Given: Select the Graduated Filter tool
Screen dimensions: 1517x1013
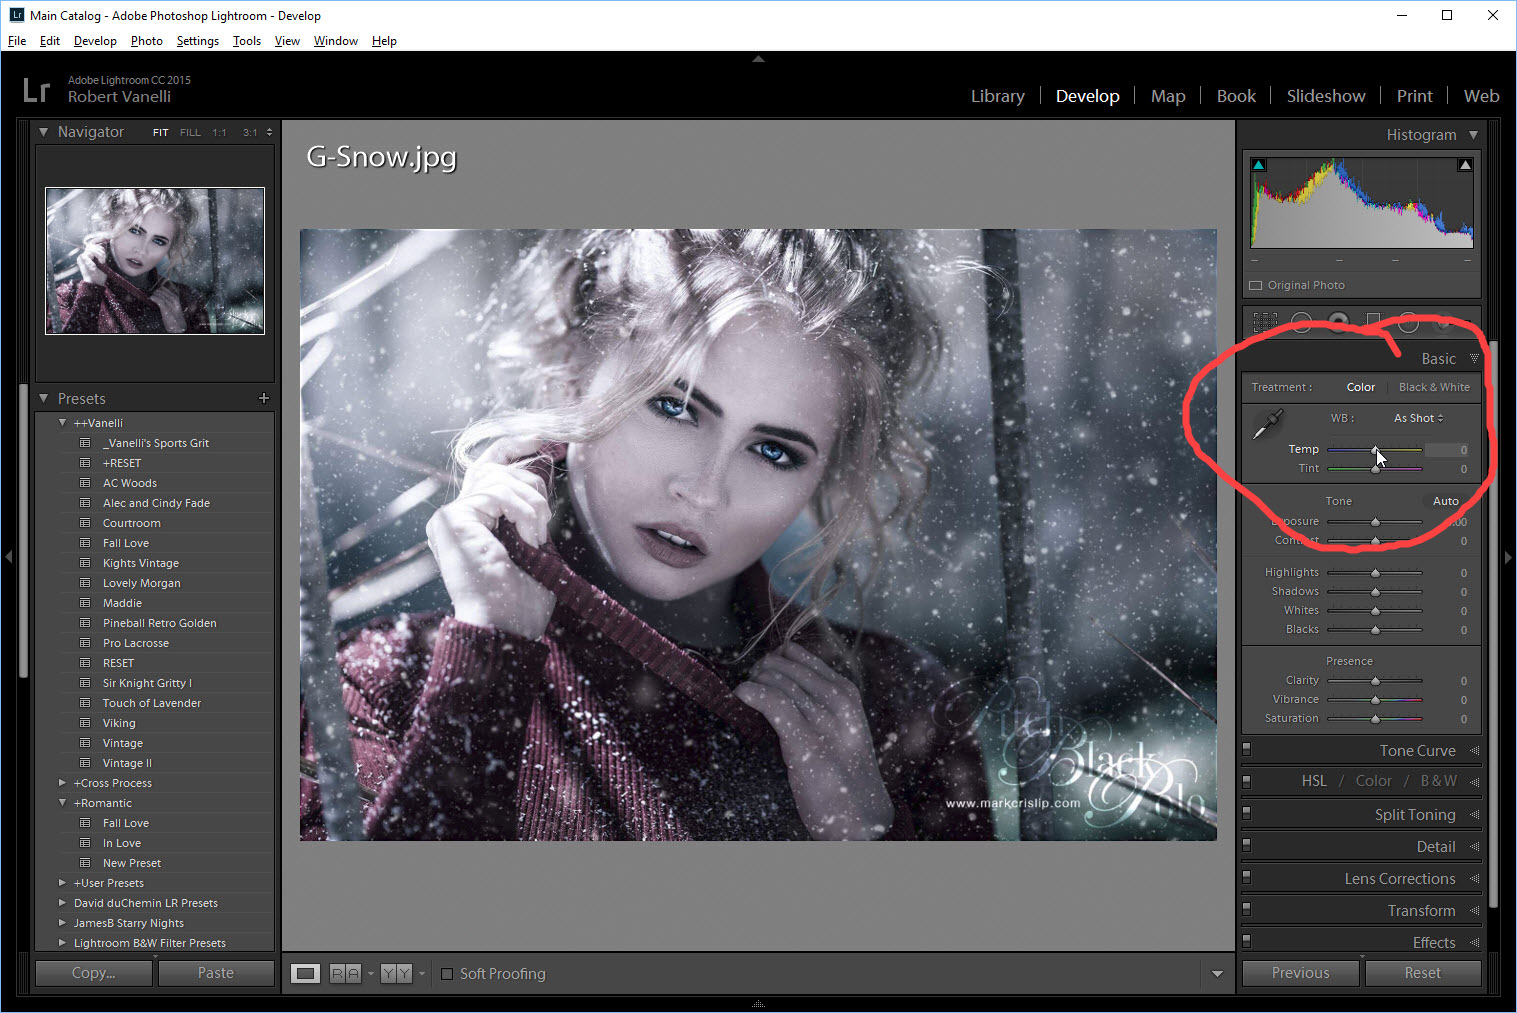Looking at the screenshot, I should (x=1374, y=322).
